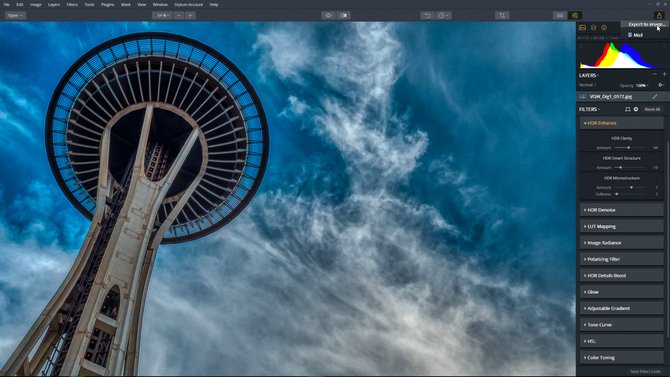Screen dimensions: 670x377
Task: Adjust HDR Microstructure Amount slider
Action: coord(630,187)
